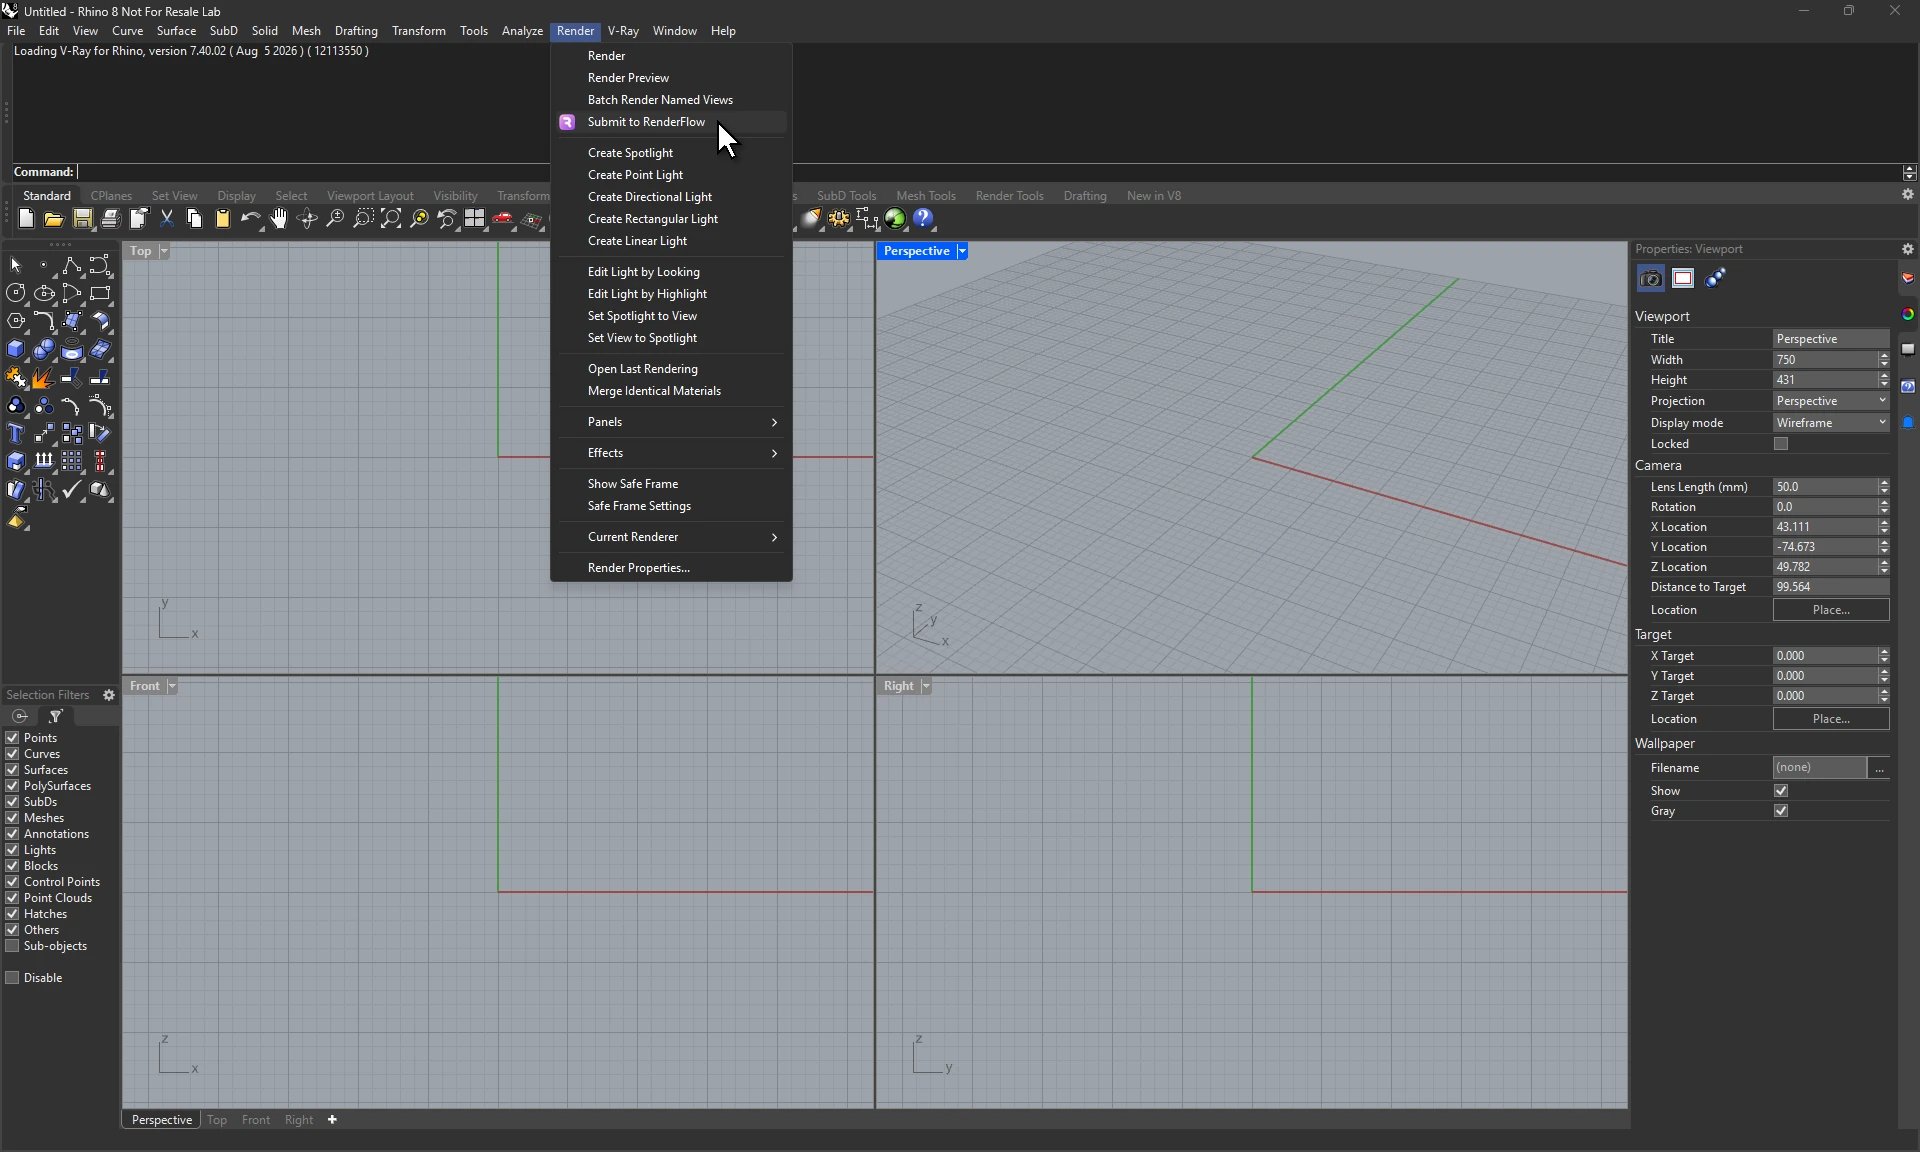Viewport: 1920px width, 1152px height.
Task: Select the Zoom Window icon
Action: click(x=363, y=219)
